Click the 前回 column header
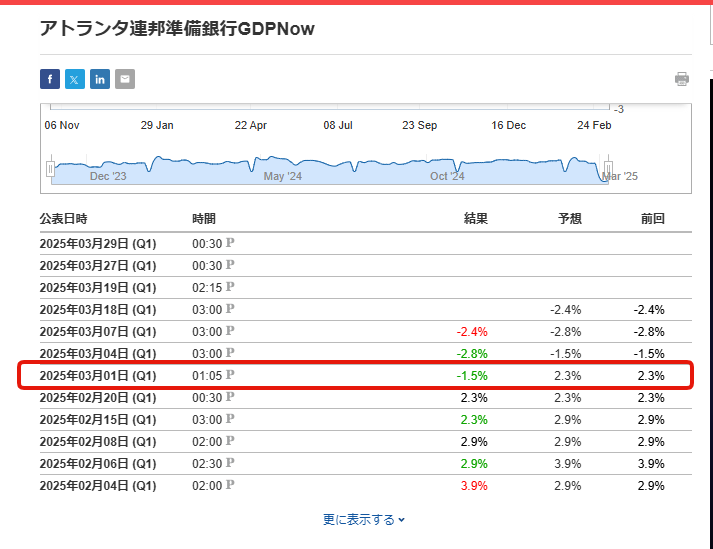713x549 pixels. (653, 219)
